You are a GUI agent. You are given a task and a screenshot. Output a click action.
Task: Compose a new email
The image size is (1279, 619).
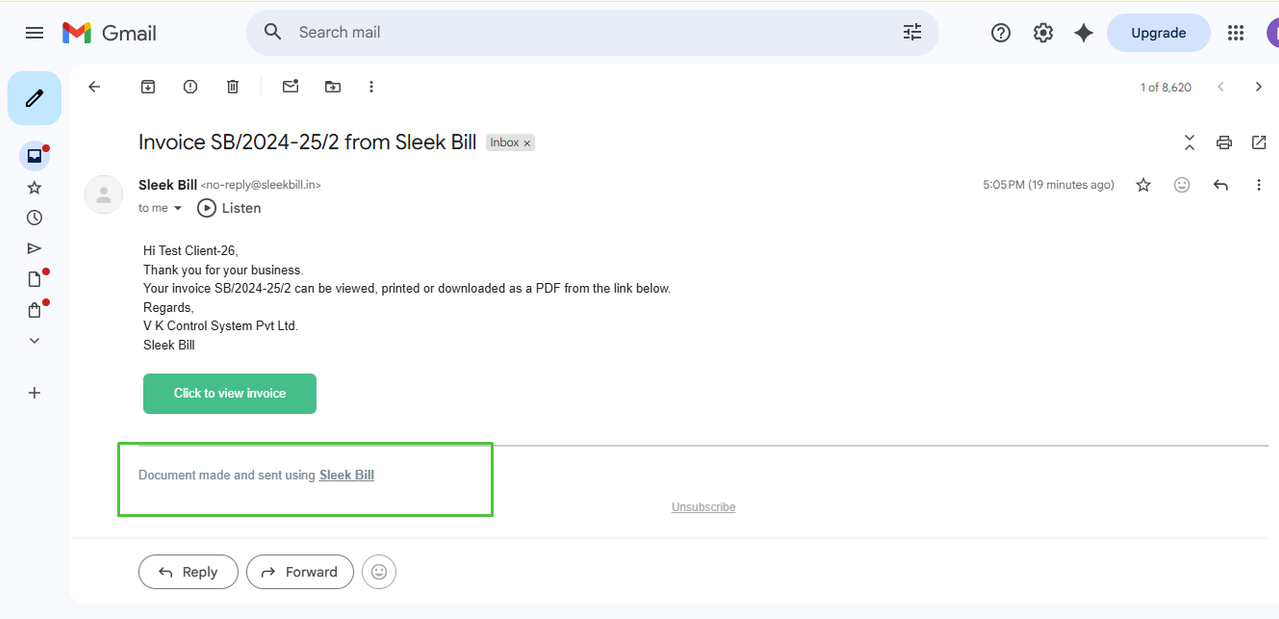pyautogui.click(x=34, y=98)
